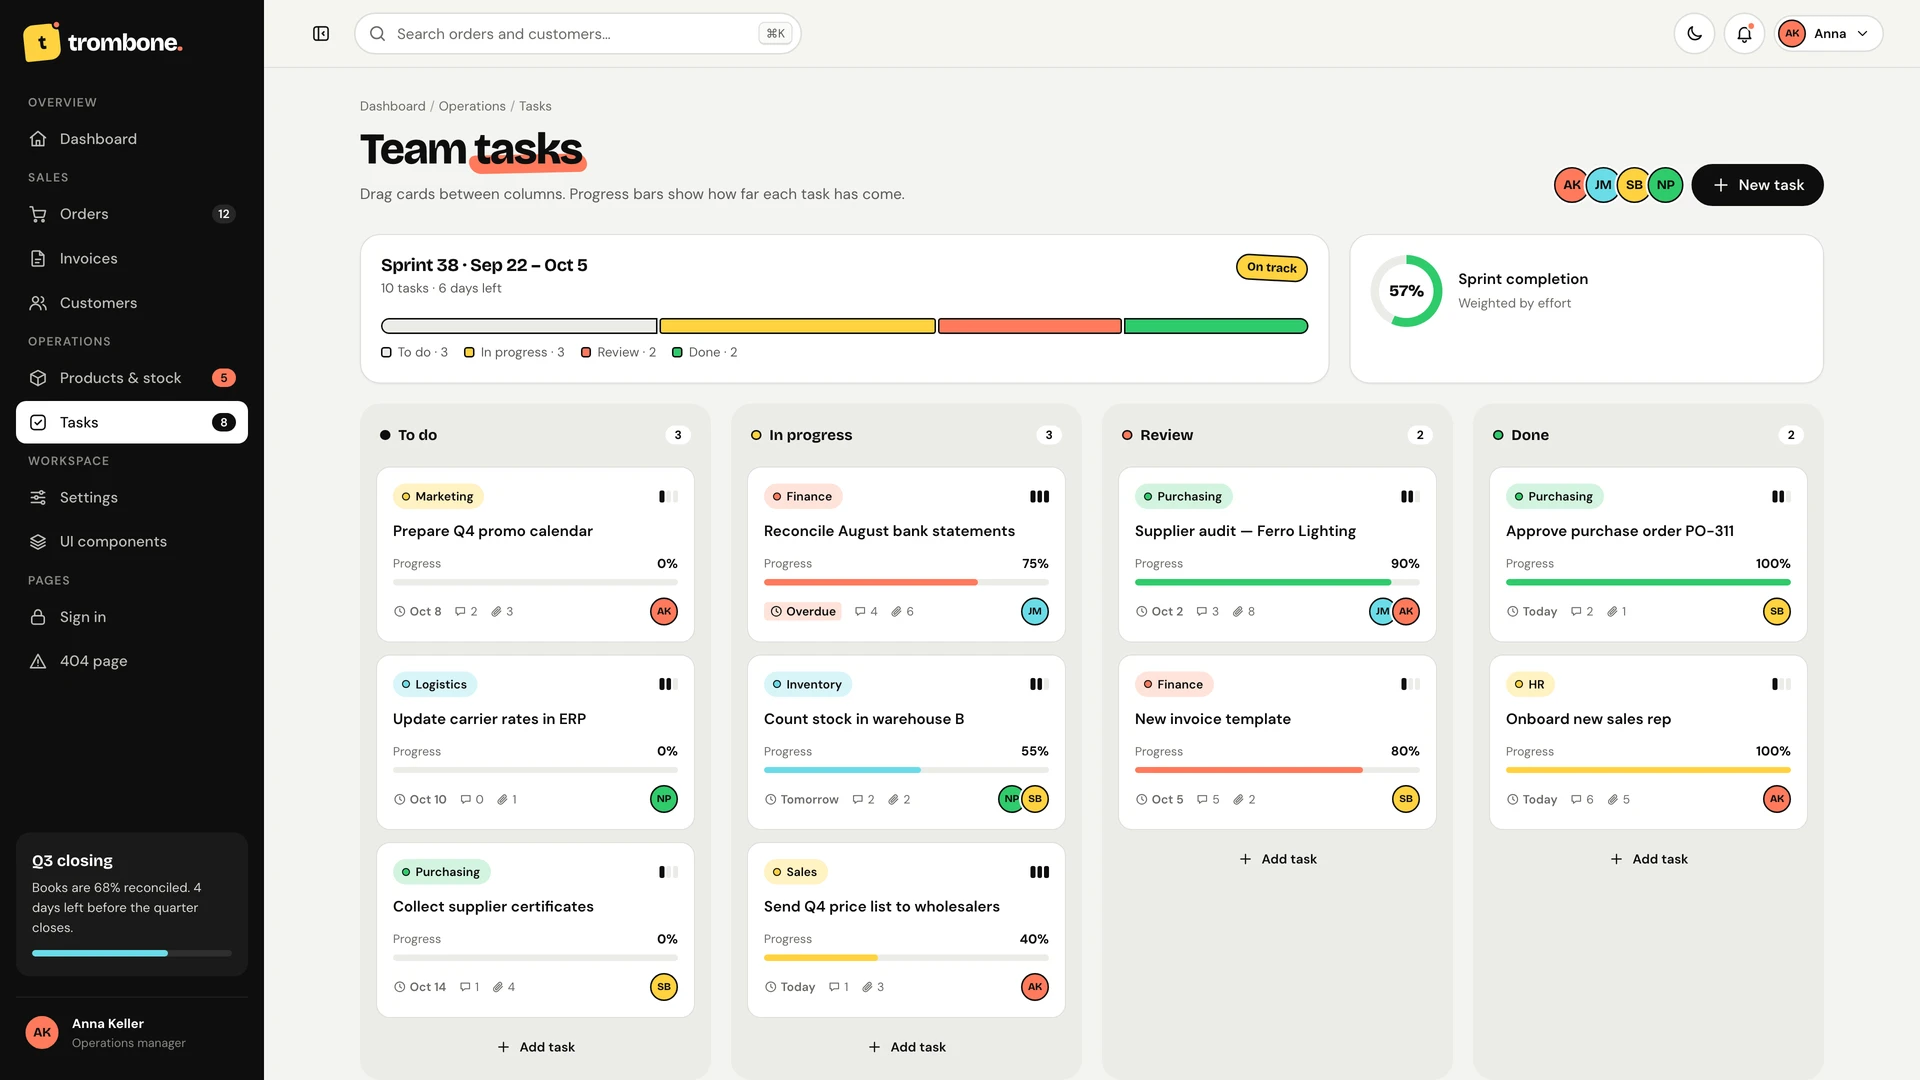Click the yellow In progress sprint bar segment
Image resolution: width=1920 pixels, height=1080 pixels.
[x=797, y=326]
